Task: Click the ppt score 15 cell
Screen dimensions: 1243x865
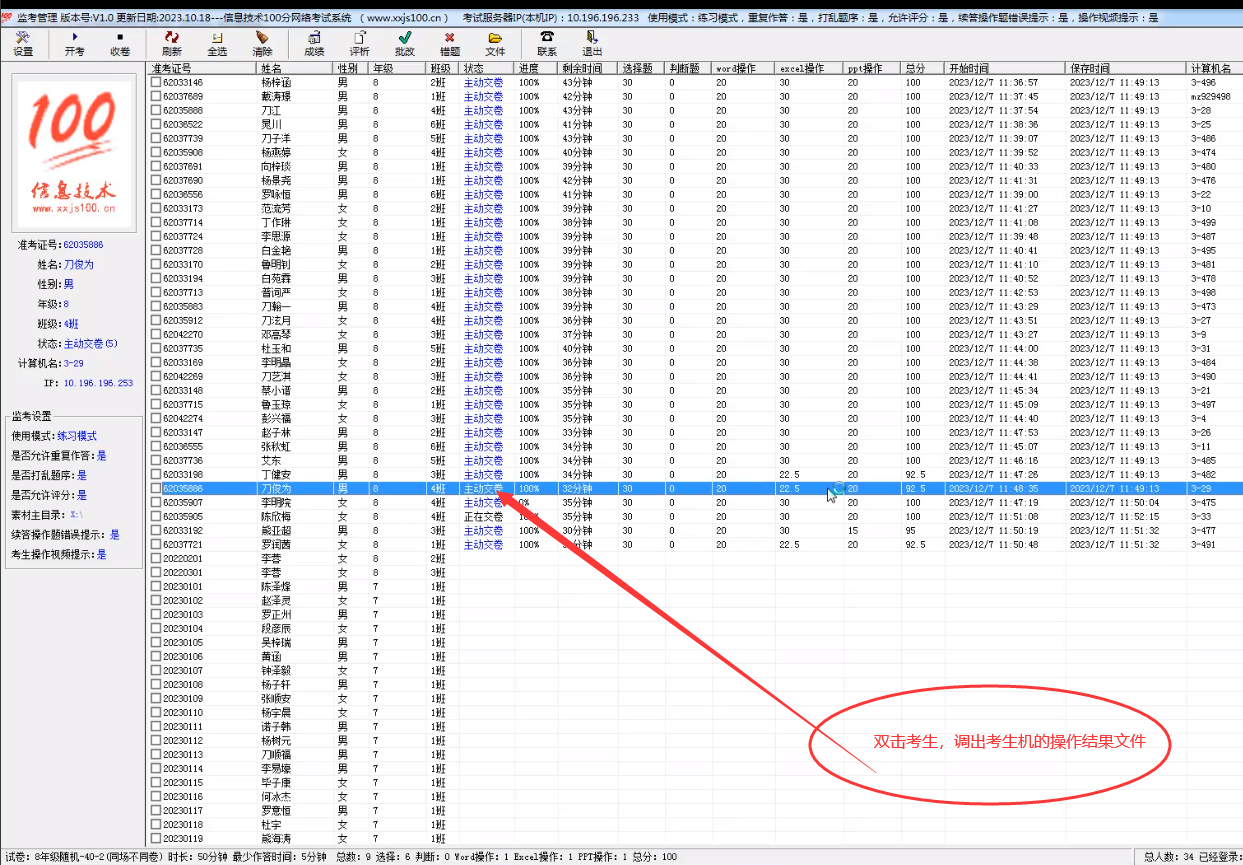Action: (853, 530)
